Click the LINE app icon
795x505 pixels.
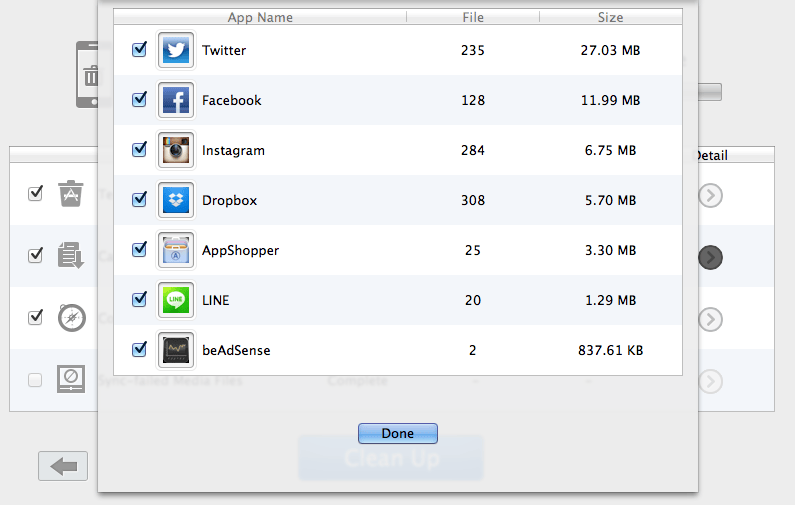(176, 300)
